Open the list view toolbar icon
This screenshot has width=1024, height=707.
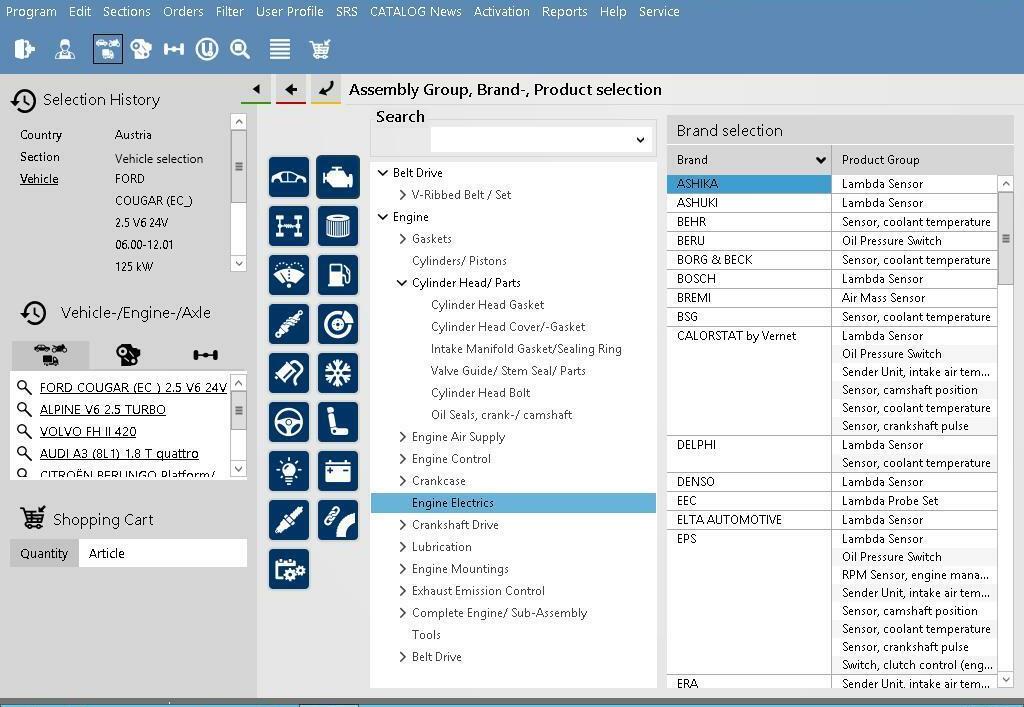(x=280, y=49)
